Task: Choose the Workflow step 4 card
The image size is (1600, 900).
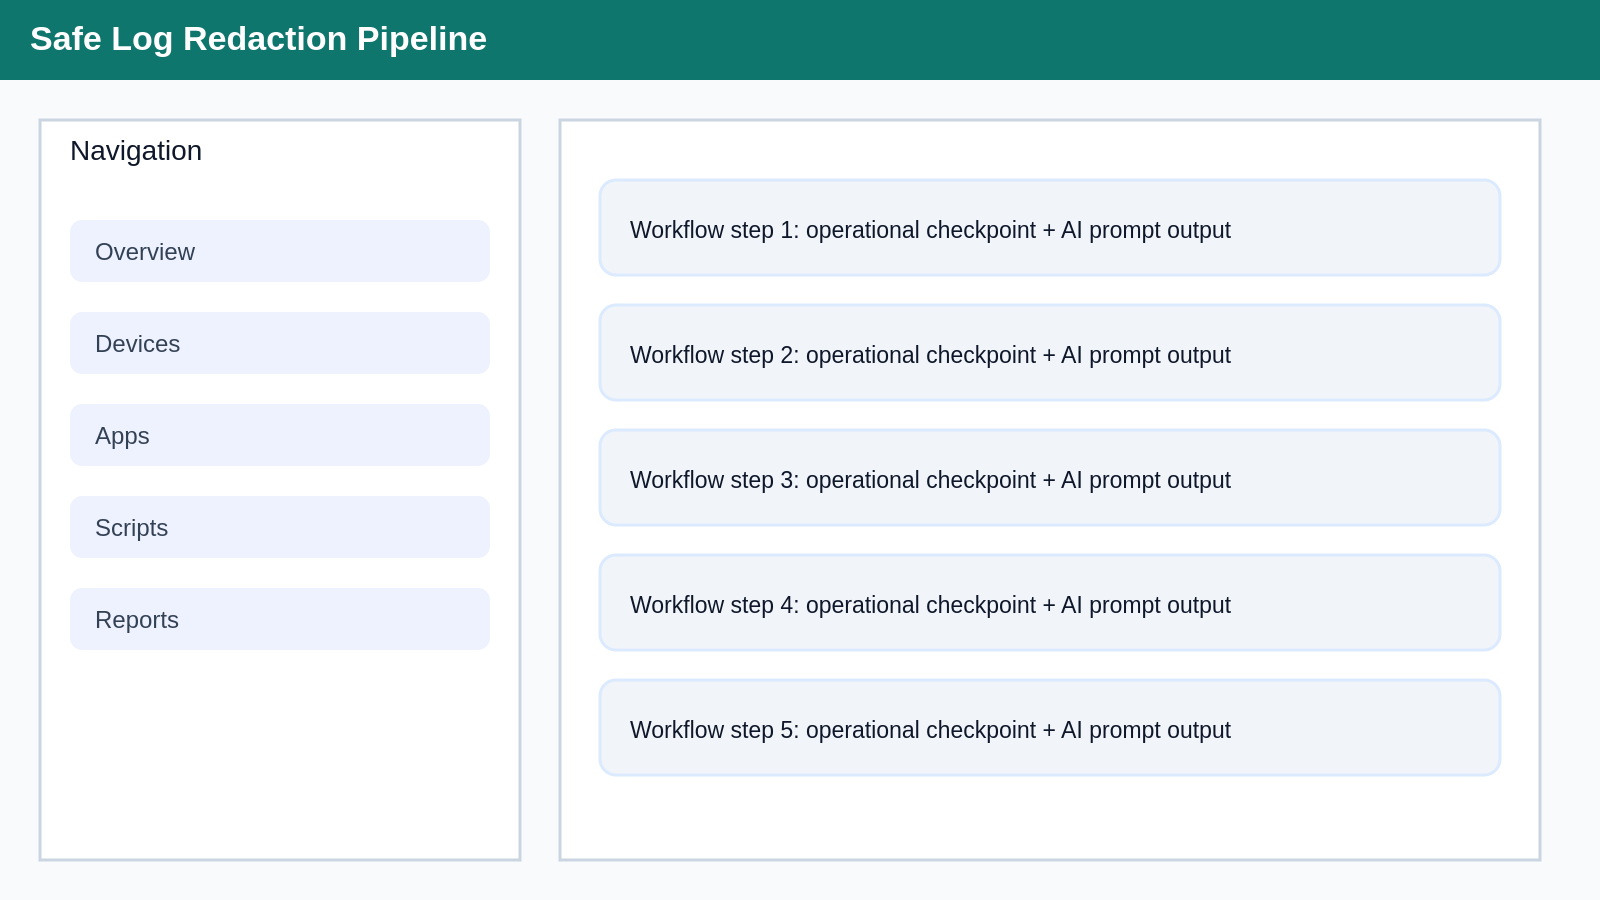Action: (1049, 603)
